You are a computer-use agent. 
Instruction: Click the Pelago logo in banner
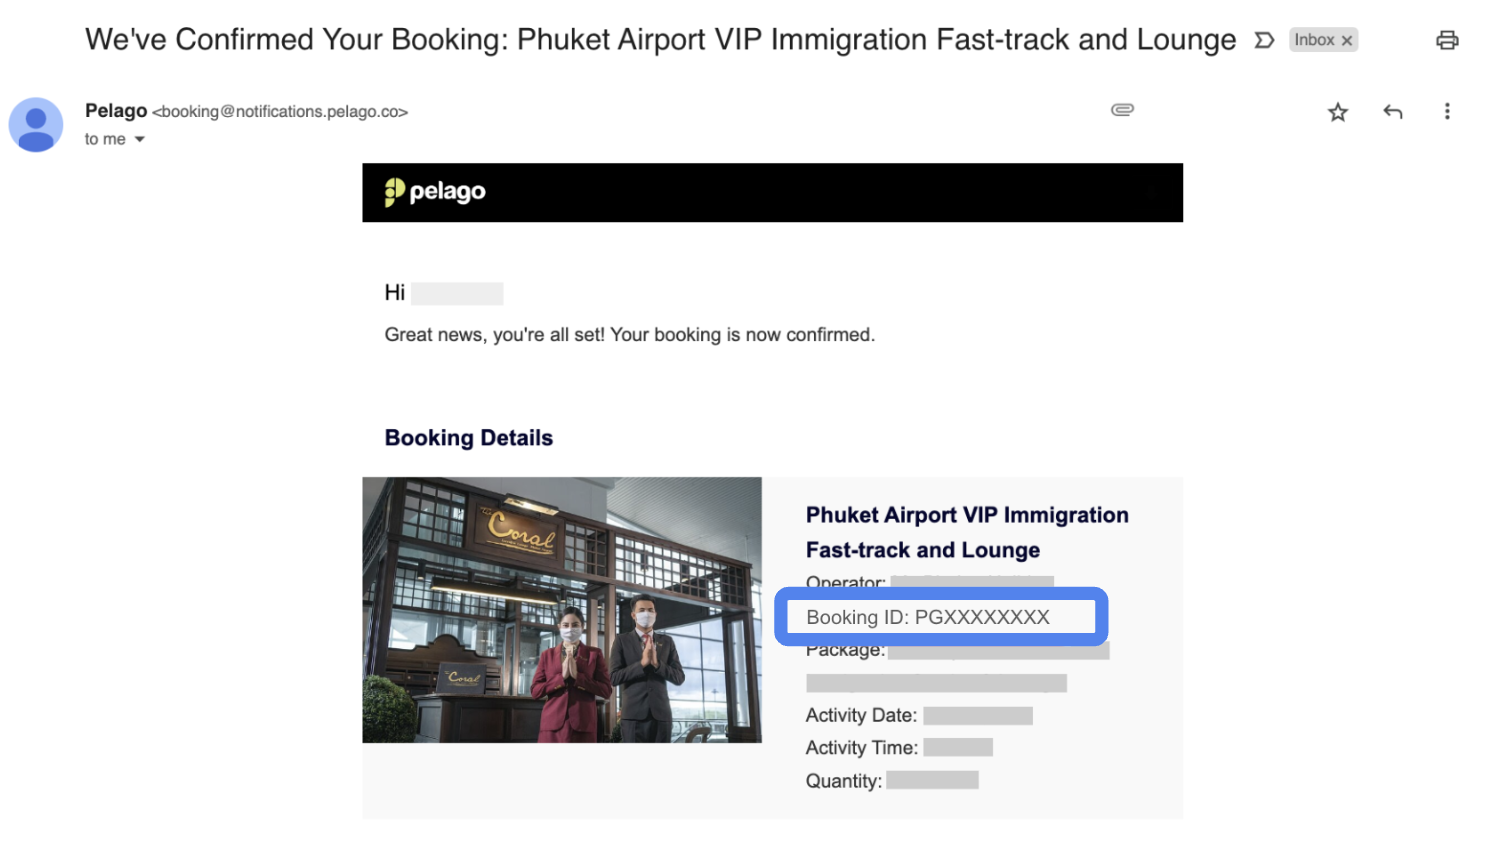coord(435,192)
